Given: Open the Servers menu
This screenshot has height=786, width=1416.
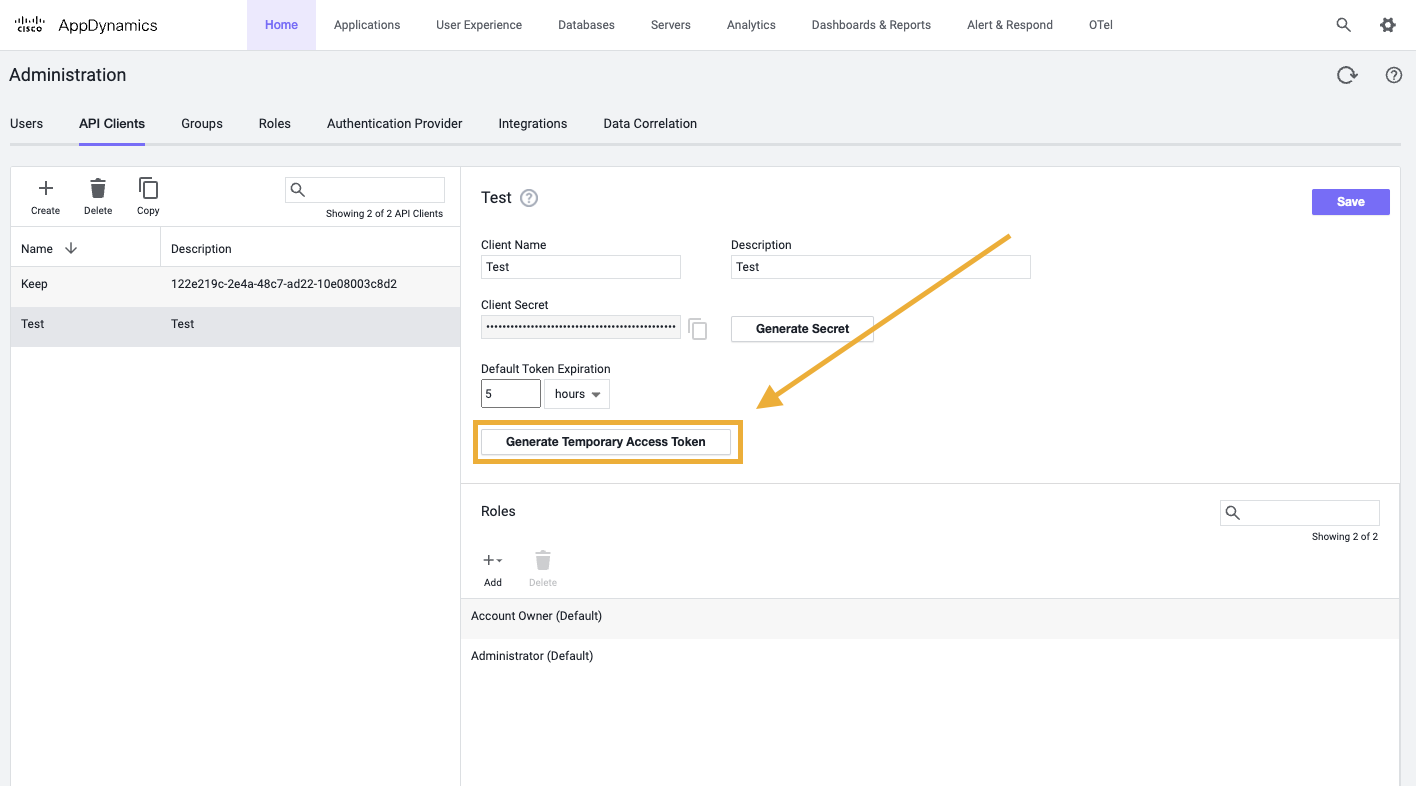Looking at the screenshot, I should coord(670,25).
